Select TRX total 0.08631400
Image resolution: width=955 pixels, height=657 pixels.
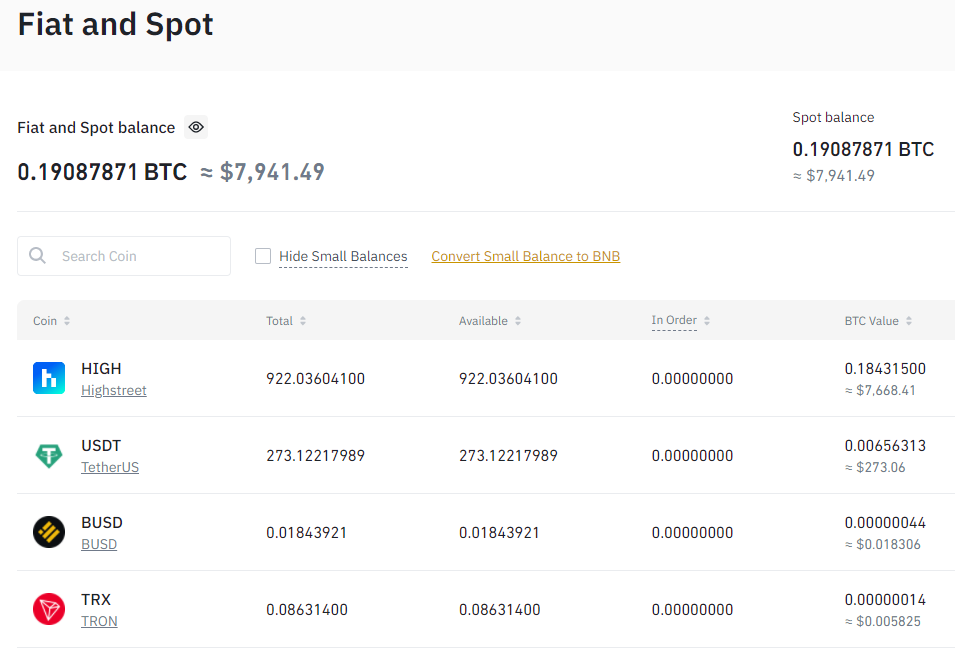pos(307,610)
